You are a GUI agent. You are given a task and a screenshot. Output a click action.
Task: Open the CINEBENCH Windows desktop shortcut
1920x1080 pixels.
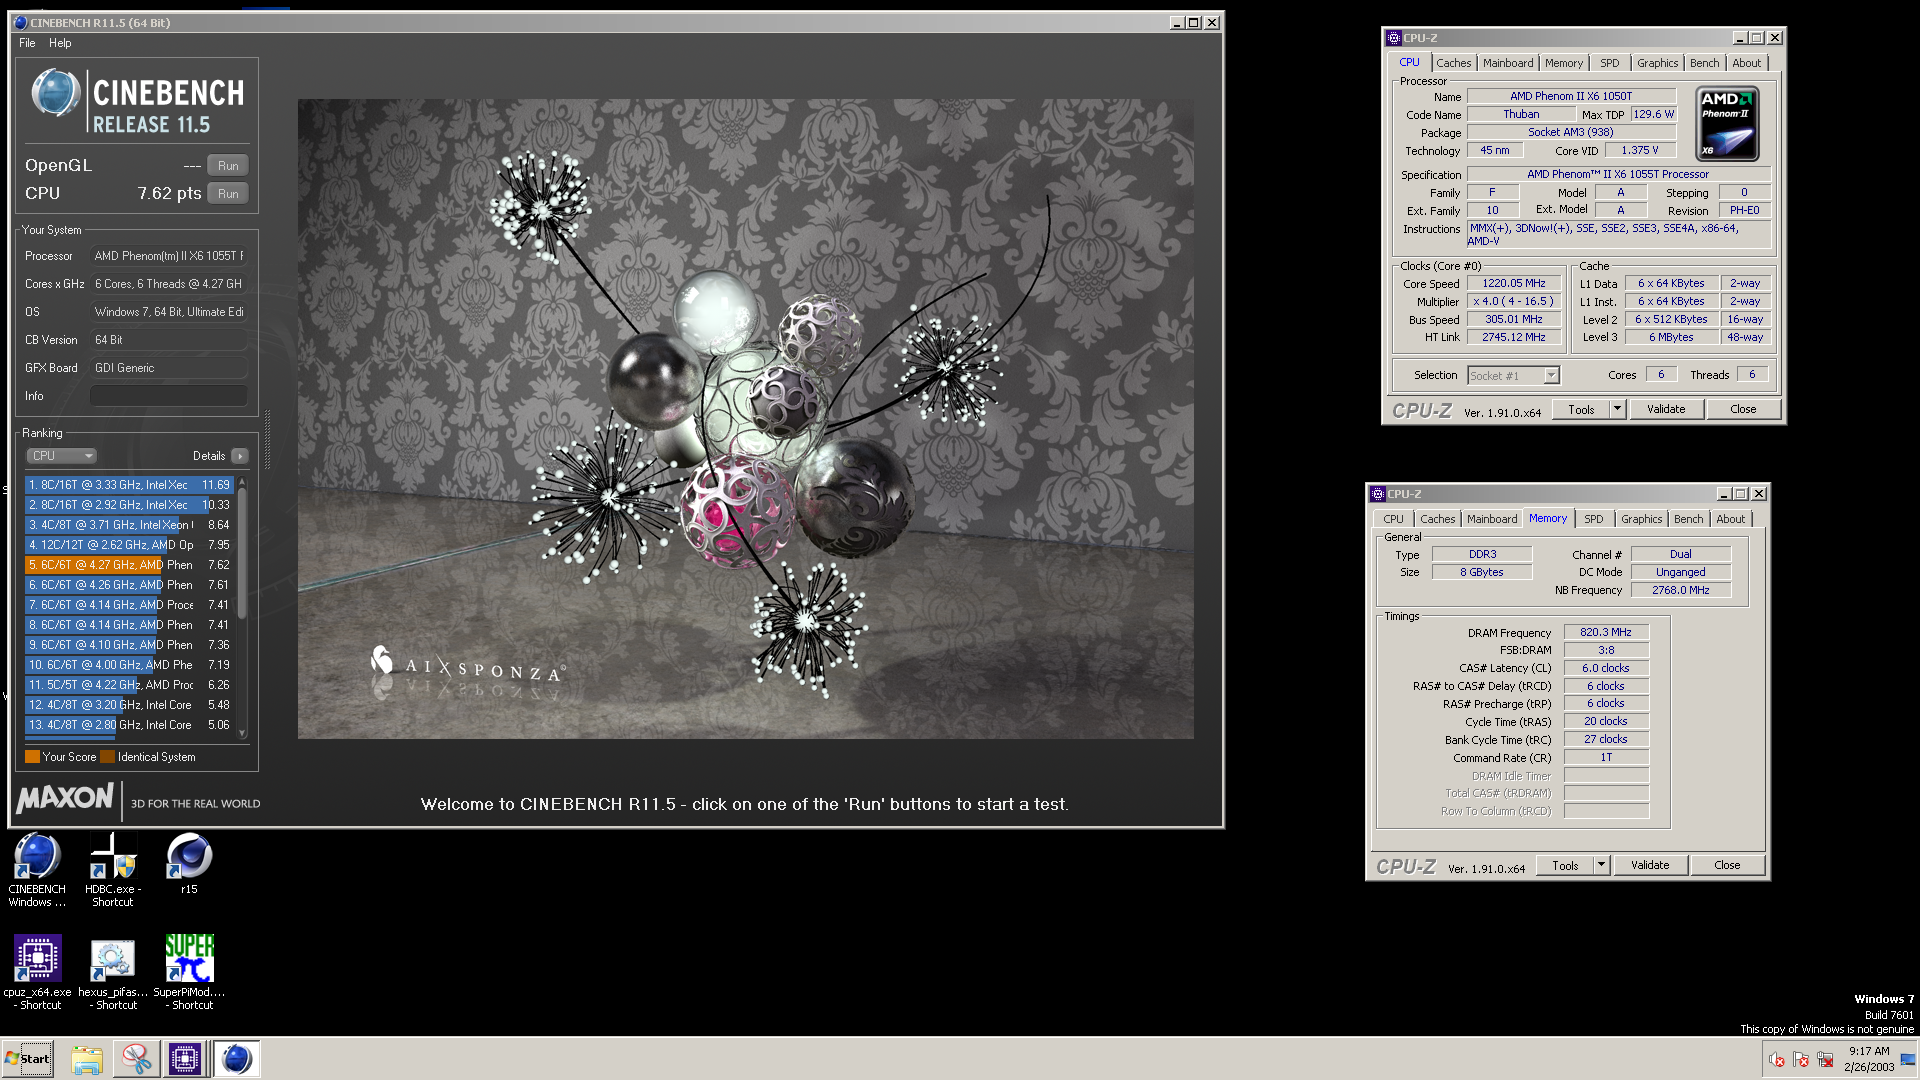coord(37,869)
